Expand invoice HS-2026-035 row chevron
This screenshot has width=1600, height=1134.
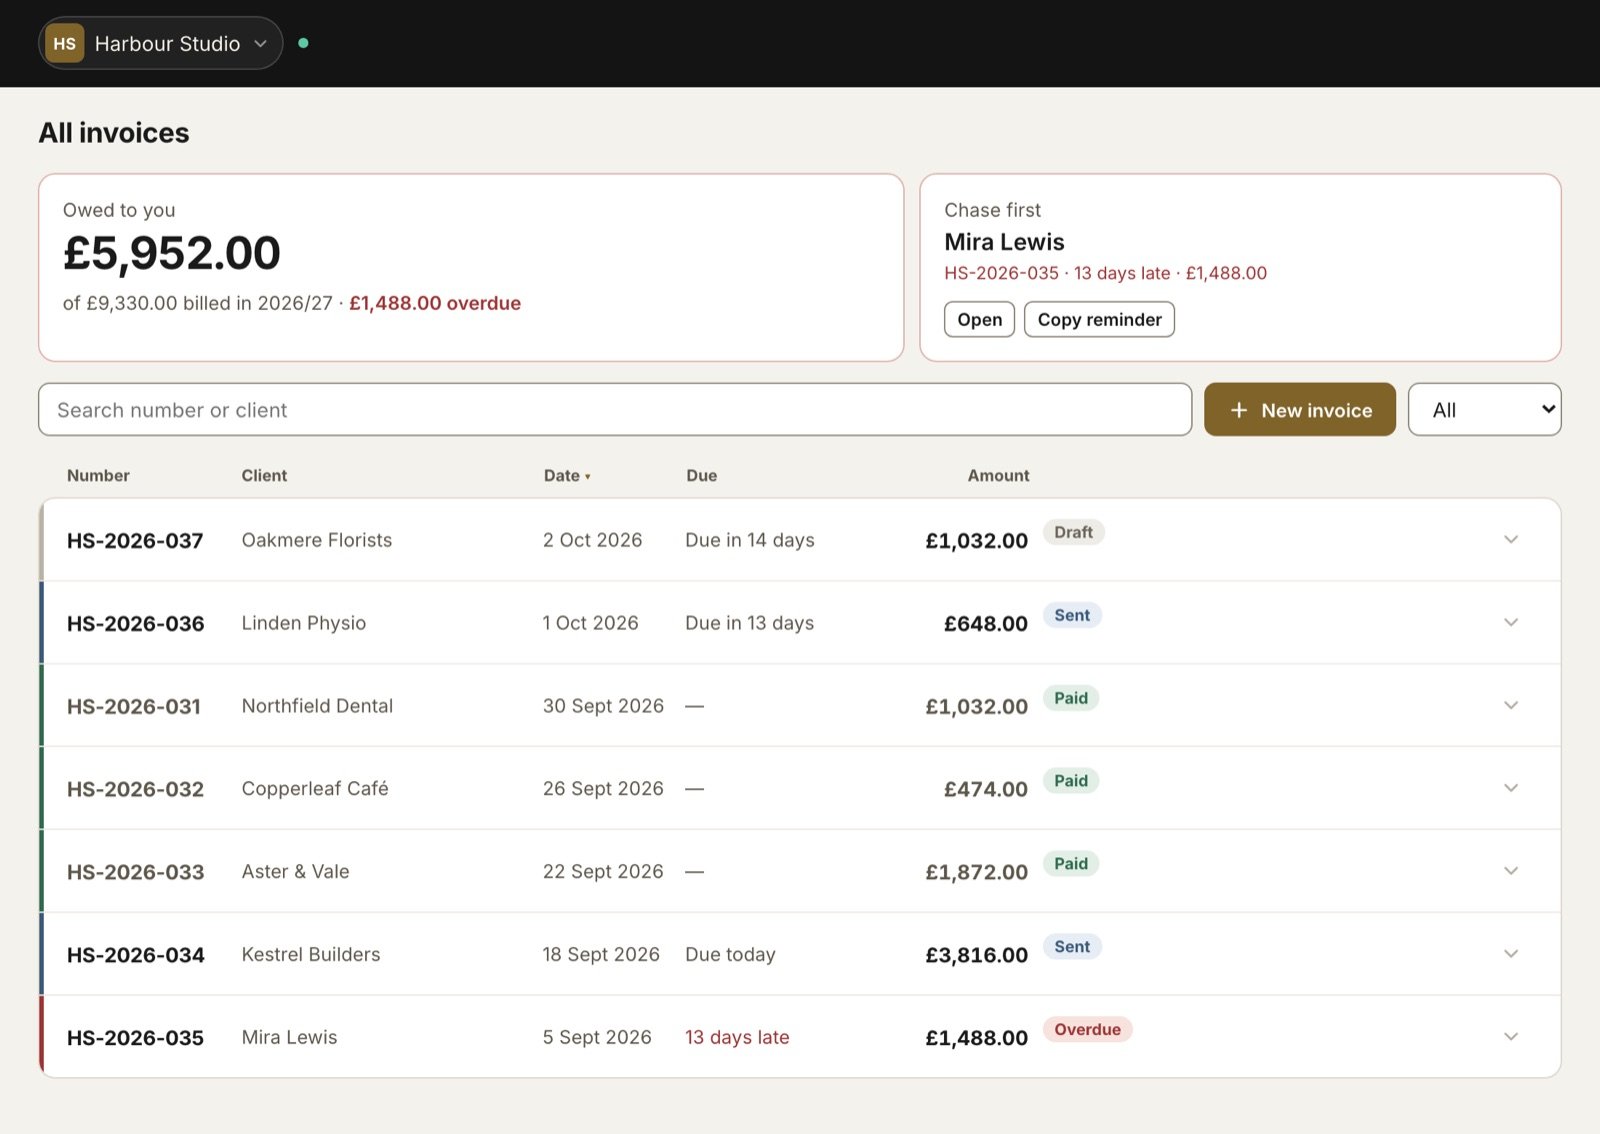pos(1511,1037)
